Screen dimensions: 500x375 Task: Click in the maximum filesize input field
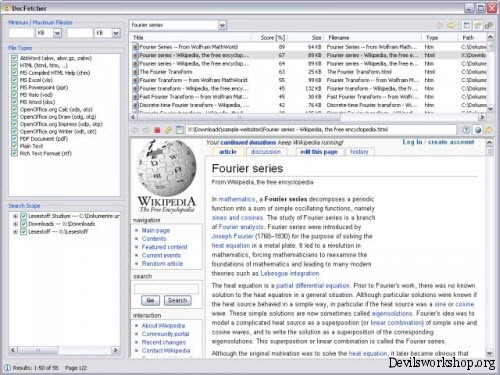(80, 33)
